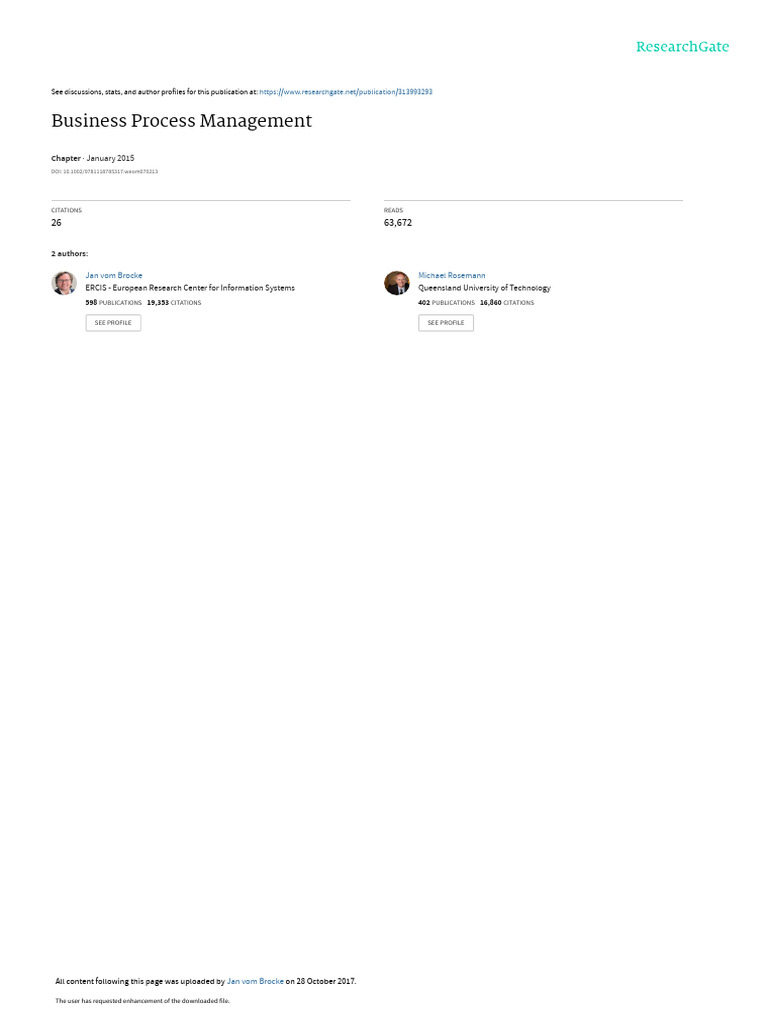This screenshot has width=768, height=1024.
Task: Click the reads count 63,672
Action: 398,223
